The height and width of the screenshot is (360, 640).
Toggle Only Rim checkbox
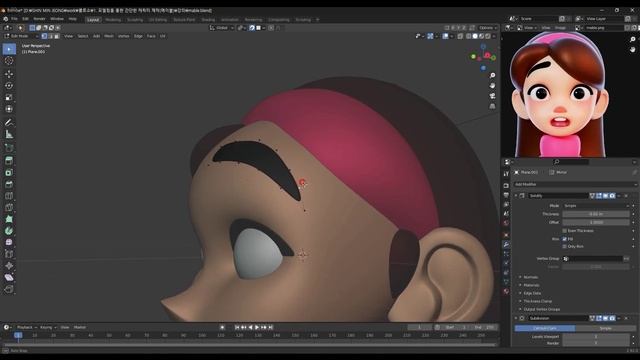point(565,247)
